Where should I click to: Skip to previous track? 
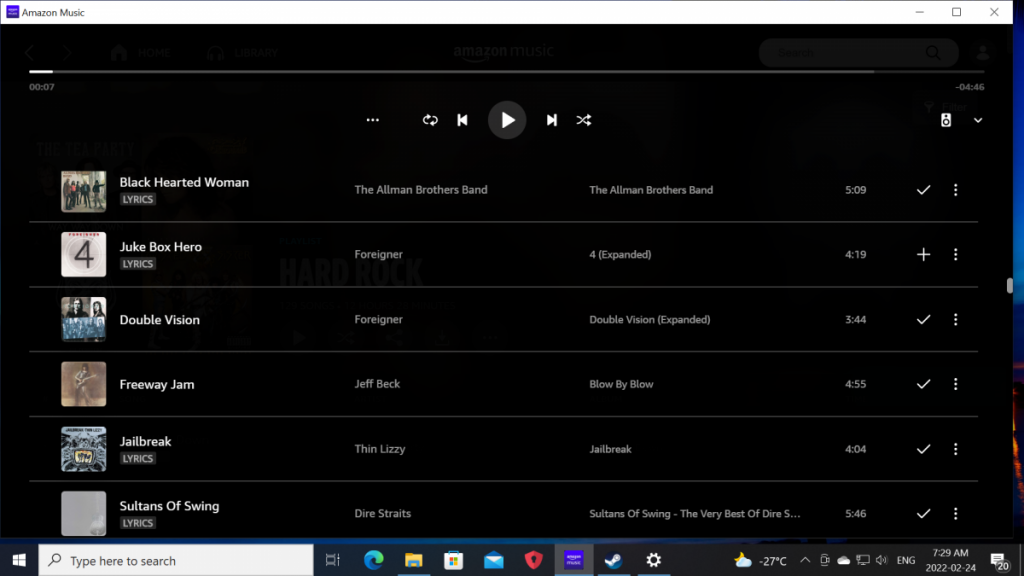(462, 120)
